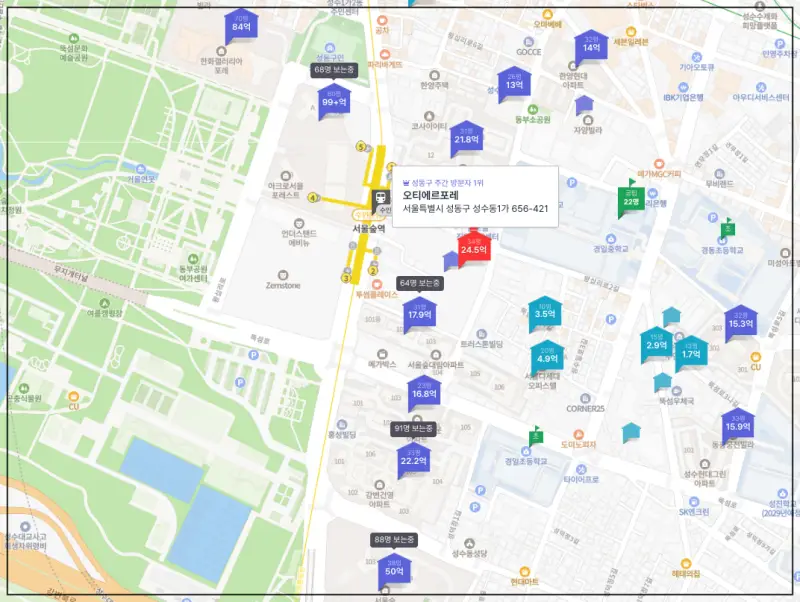Click unlabeled teal house near 도미노피자
The width and height of the screenshot is (800, 602).
(631, 432)
